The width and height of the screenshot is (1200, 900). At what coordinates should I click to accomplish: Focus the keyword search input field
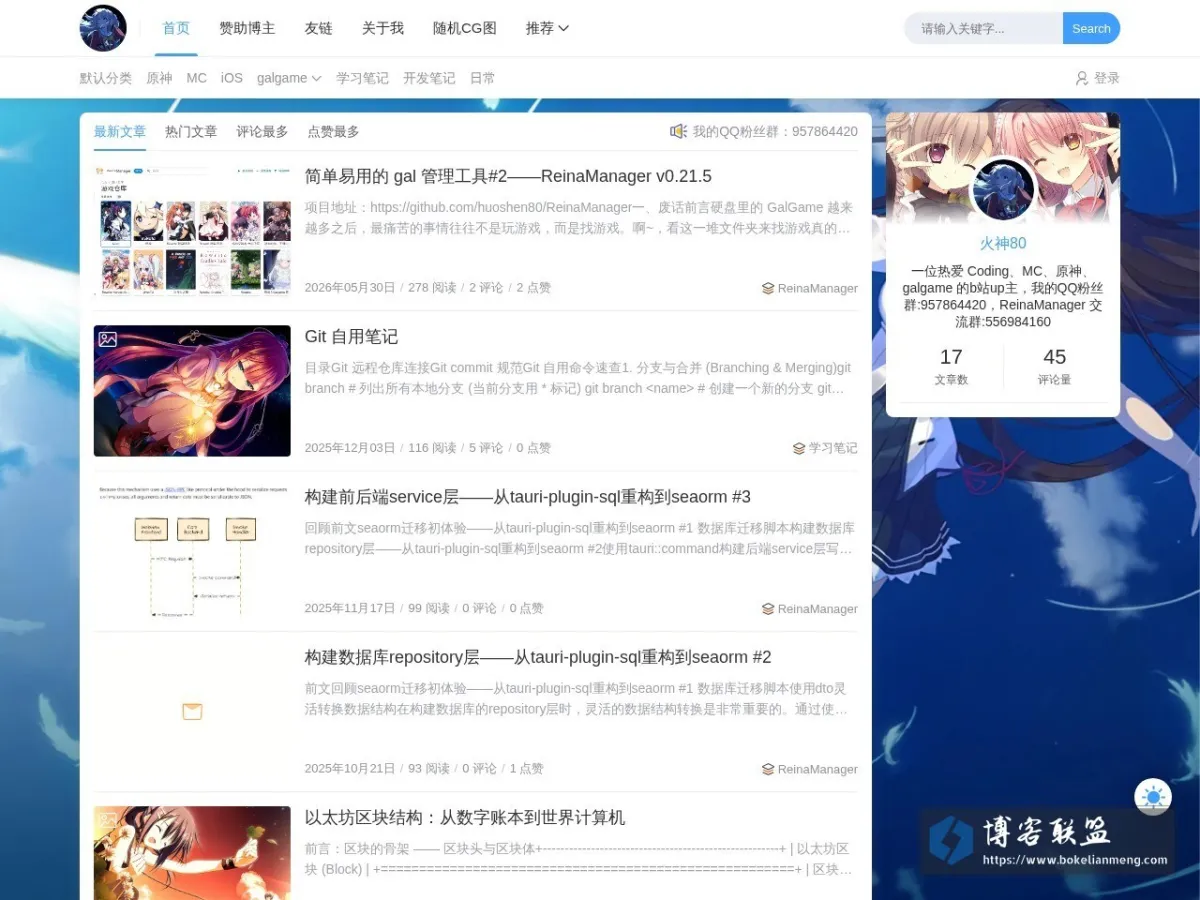pyautogui.click(x=984, y=28)
